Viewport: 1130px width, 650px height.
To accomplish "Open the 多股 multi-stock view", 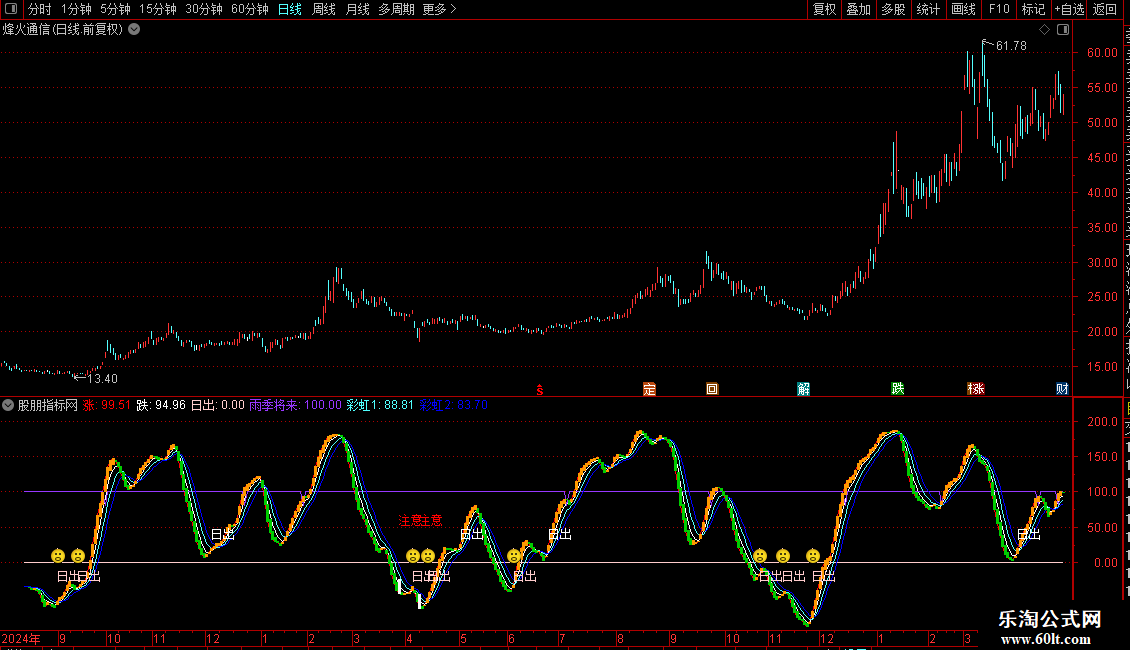I will (x=894, y=9).
